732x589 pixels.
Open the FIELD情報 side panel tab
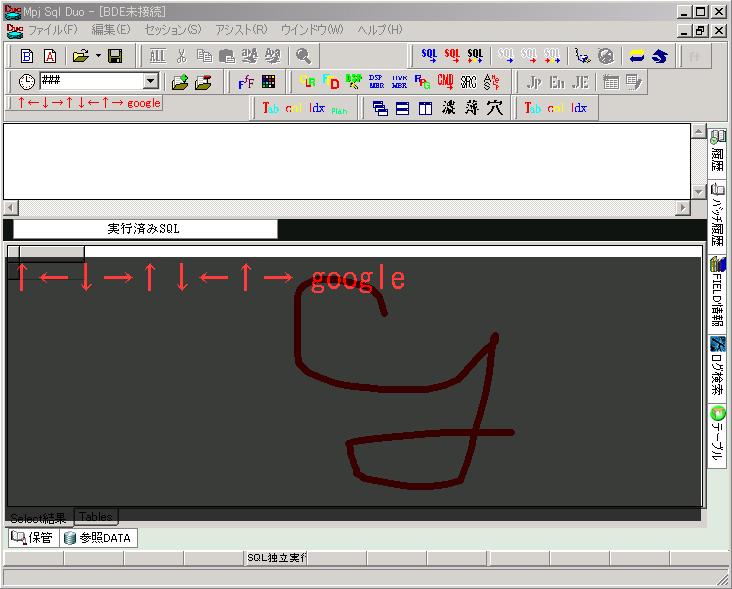(717, 293)
